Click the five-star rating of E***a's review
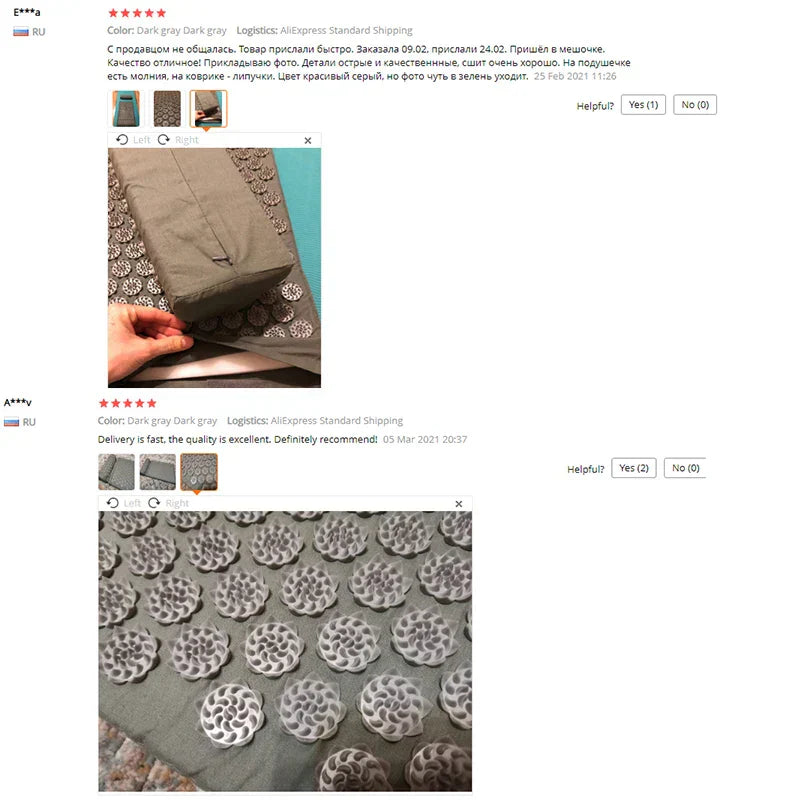This screenshot has width=800, height=800. click(x=137, y=13)
